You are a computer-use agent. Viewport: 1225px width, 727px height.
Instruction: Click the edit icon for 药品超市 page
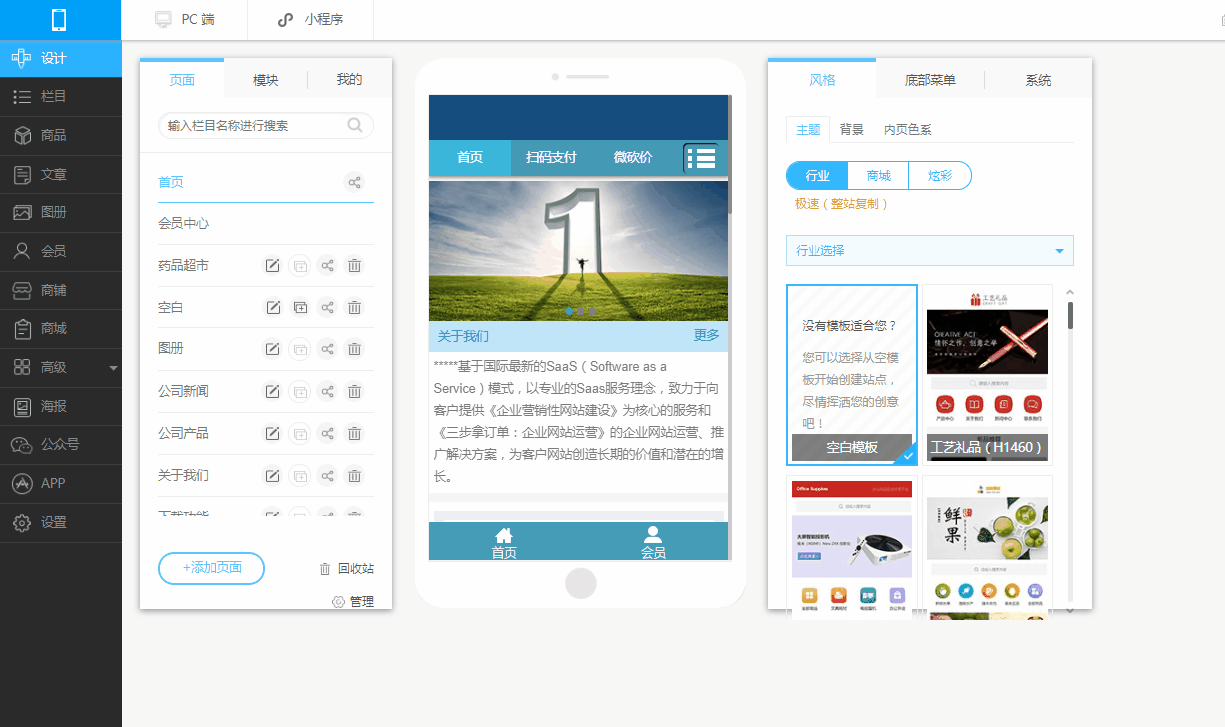272,266
